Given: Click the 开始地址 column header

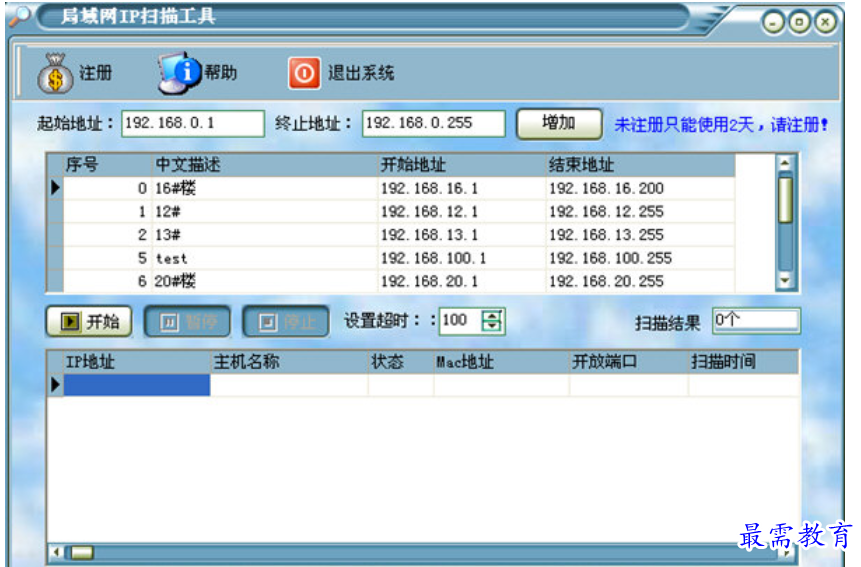Looking at the screenshot, I should tap(462, 165).
